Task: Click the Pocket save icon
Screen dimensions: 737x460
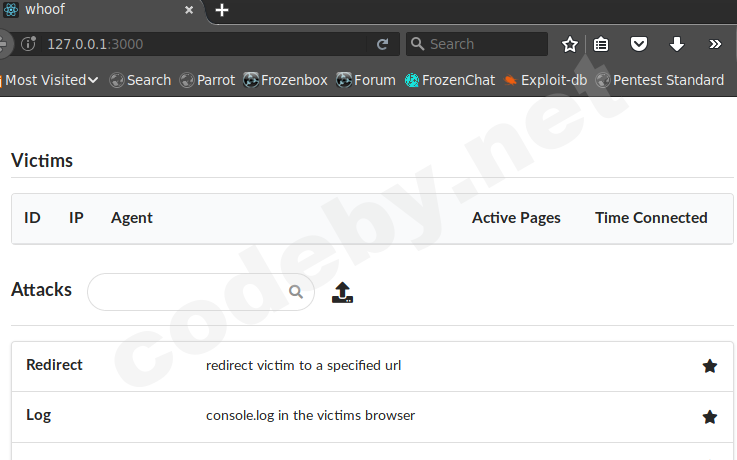Action: click(638, 44)
